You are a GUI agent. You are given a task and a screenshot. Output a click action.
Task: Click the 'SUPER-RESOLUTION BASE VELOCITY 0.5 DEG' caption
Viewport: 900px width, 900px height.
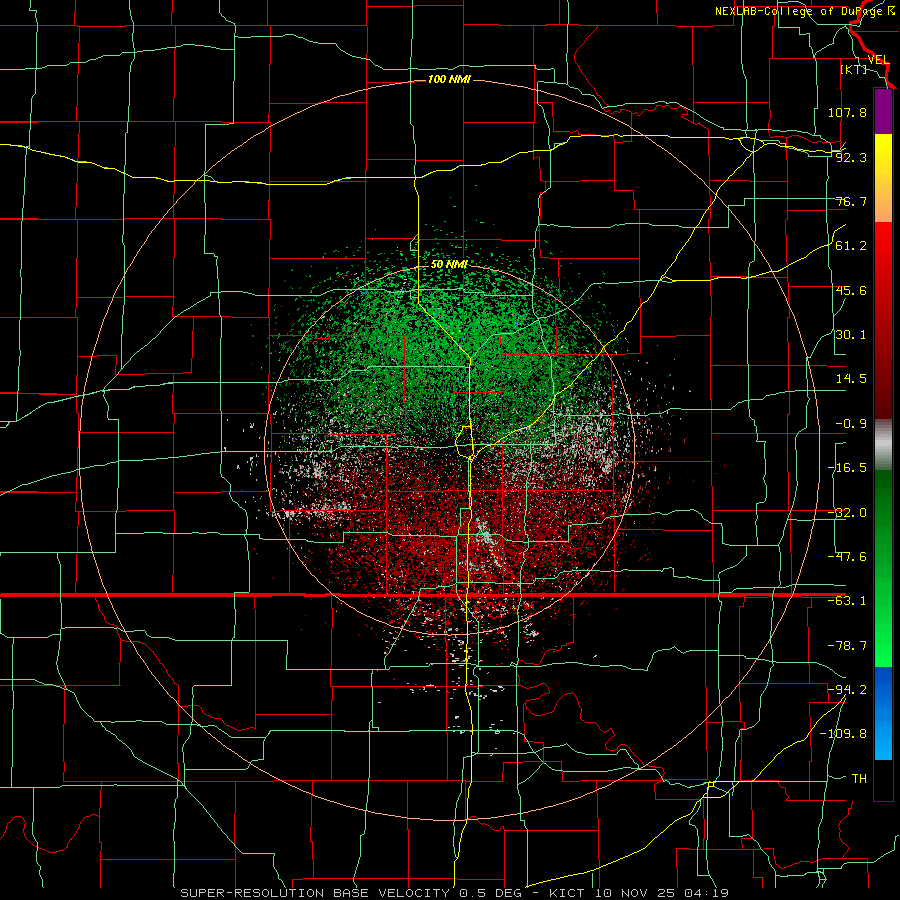(x=351, y=893)
